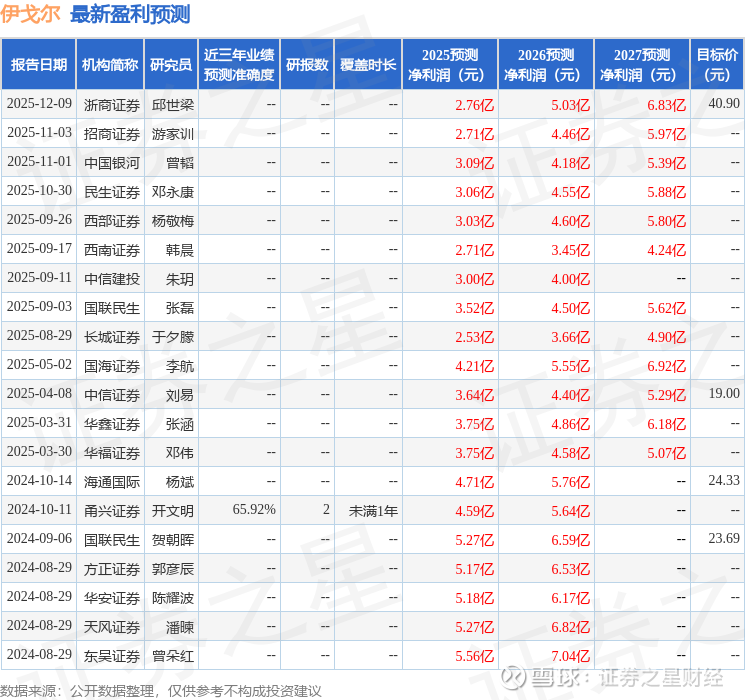The width and height of the screenshot is (745, 700).
Task: Select 长城证券 institution cell
Action: (x=112, y=336)
